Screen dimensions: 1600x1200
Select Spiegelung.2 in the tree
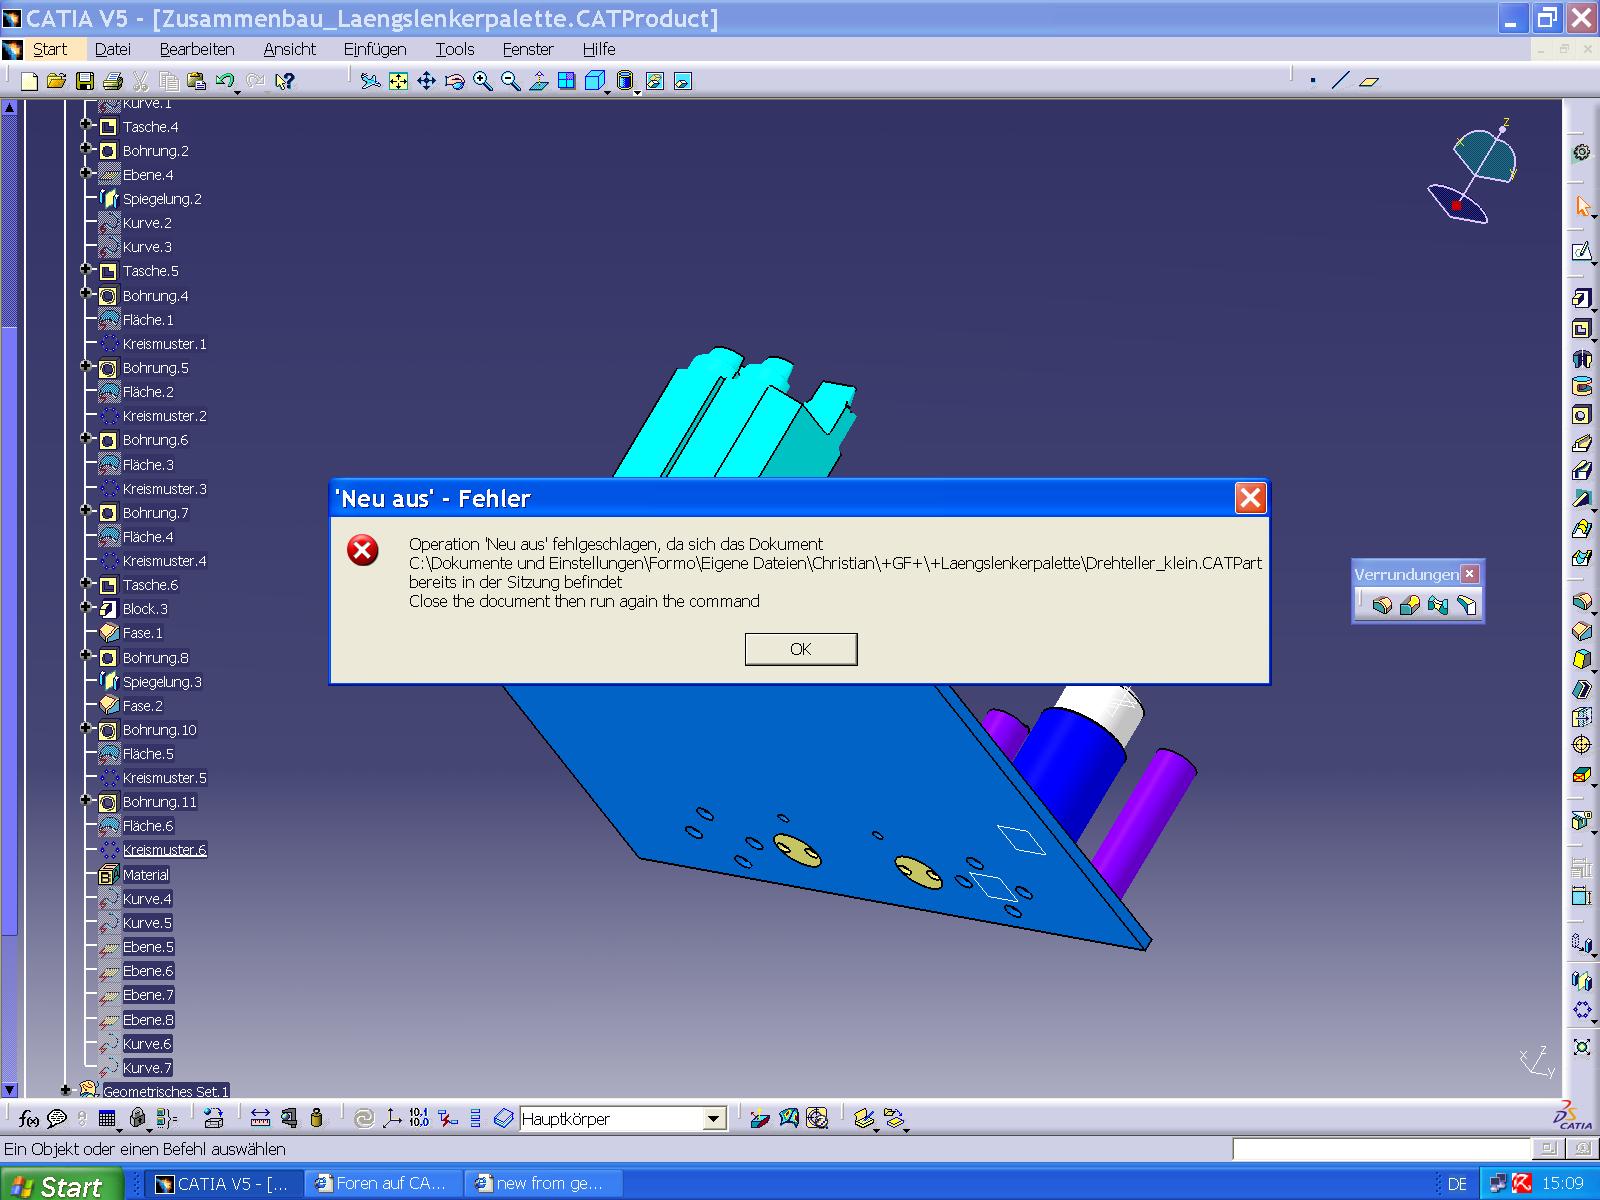(162, 199)
